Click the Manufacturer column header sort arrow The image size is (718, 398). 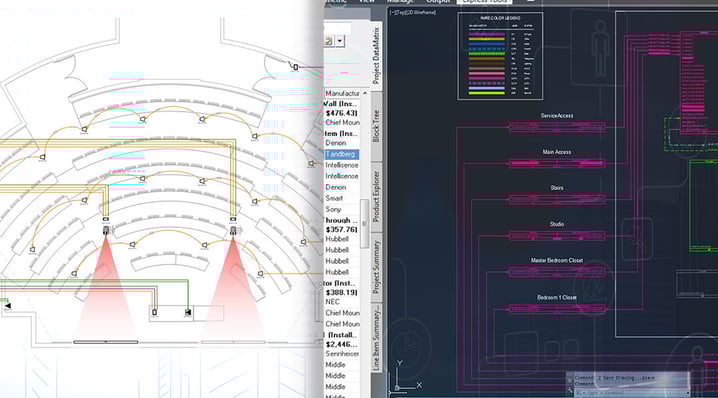point(365,93)
